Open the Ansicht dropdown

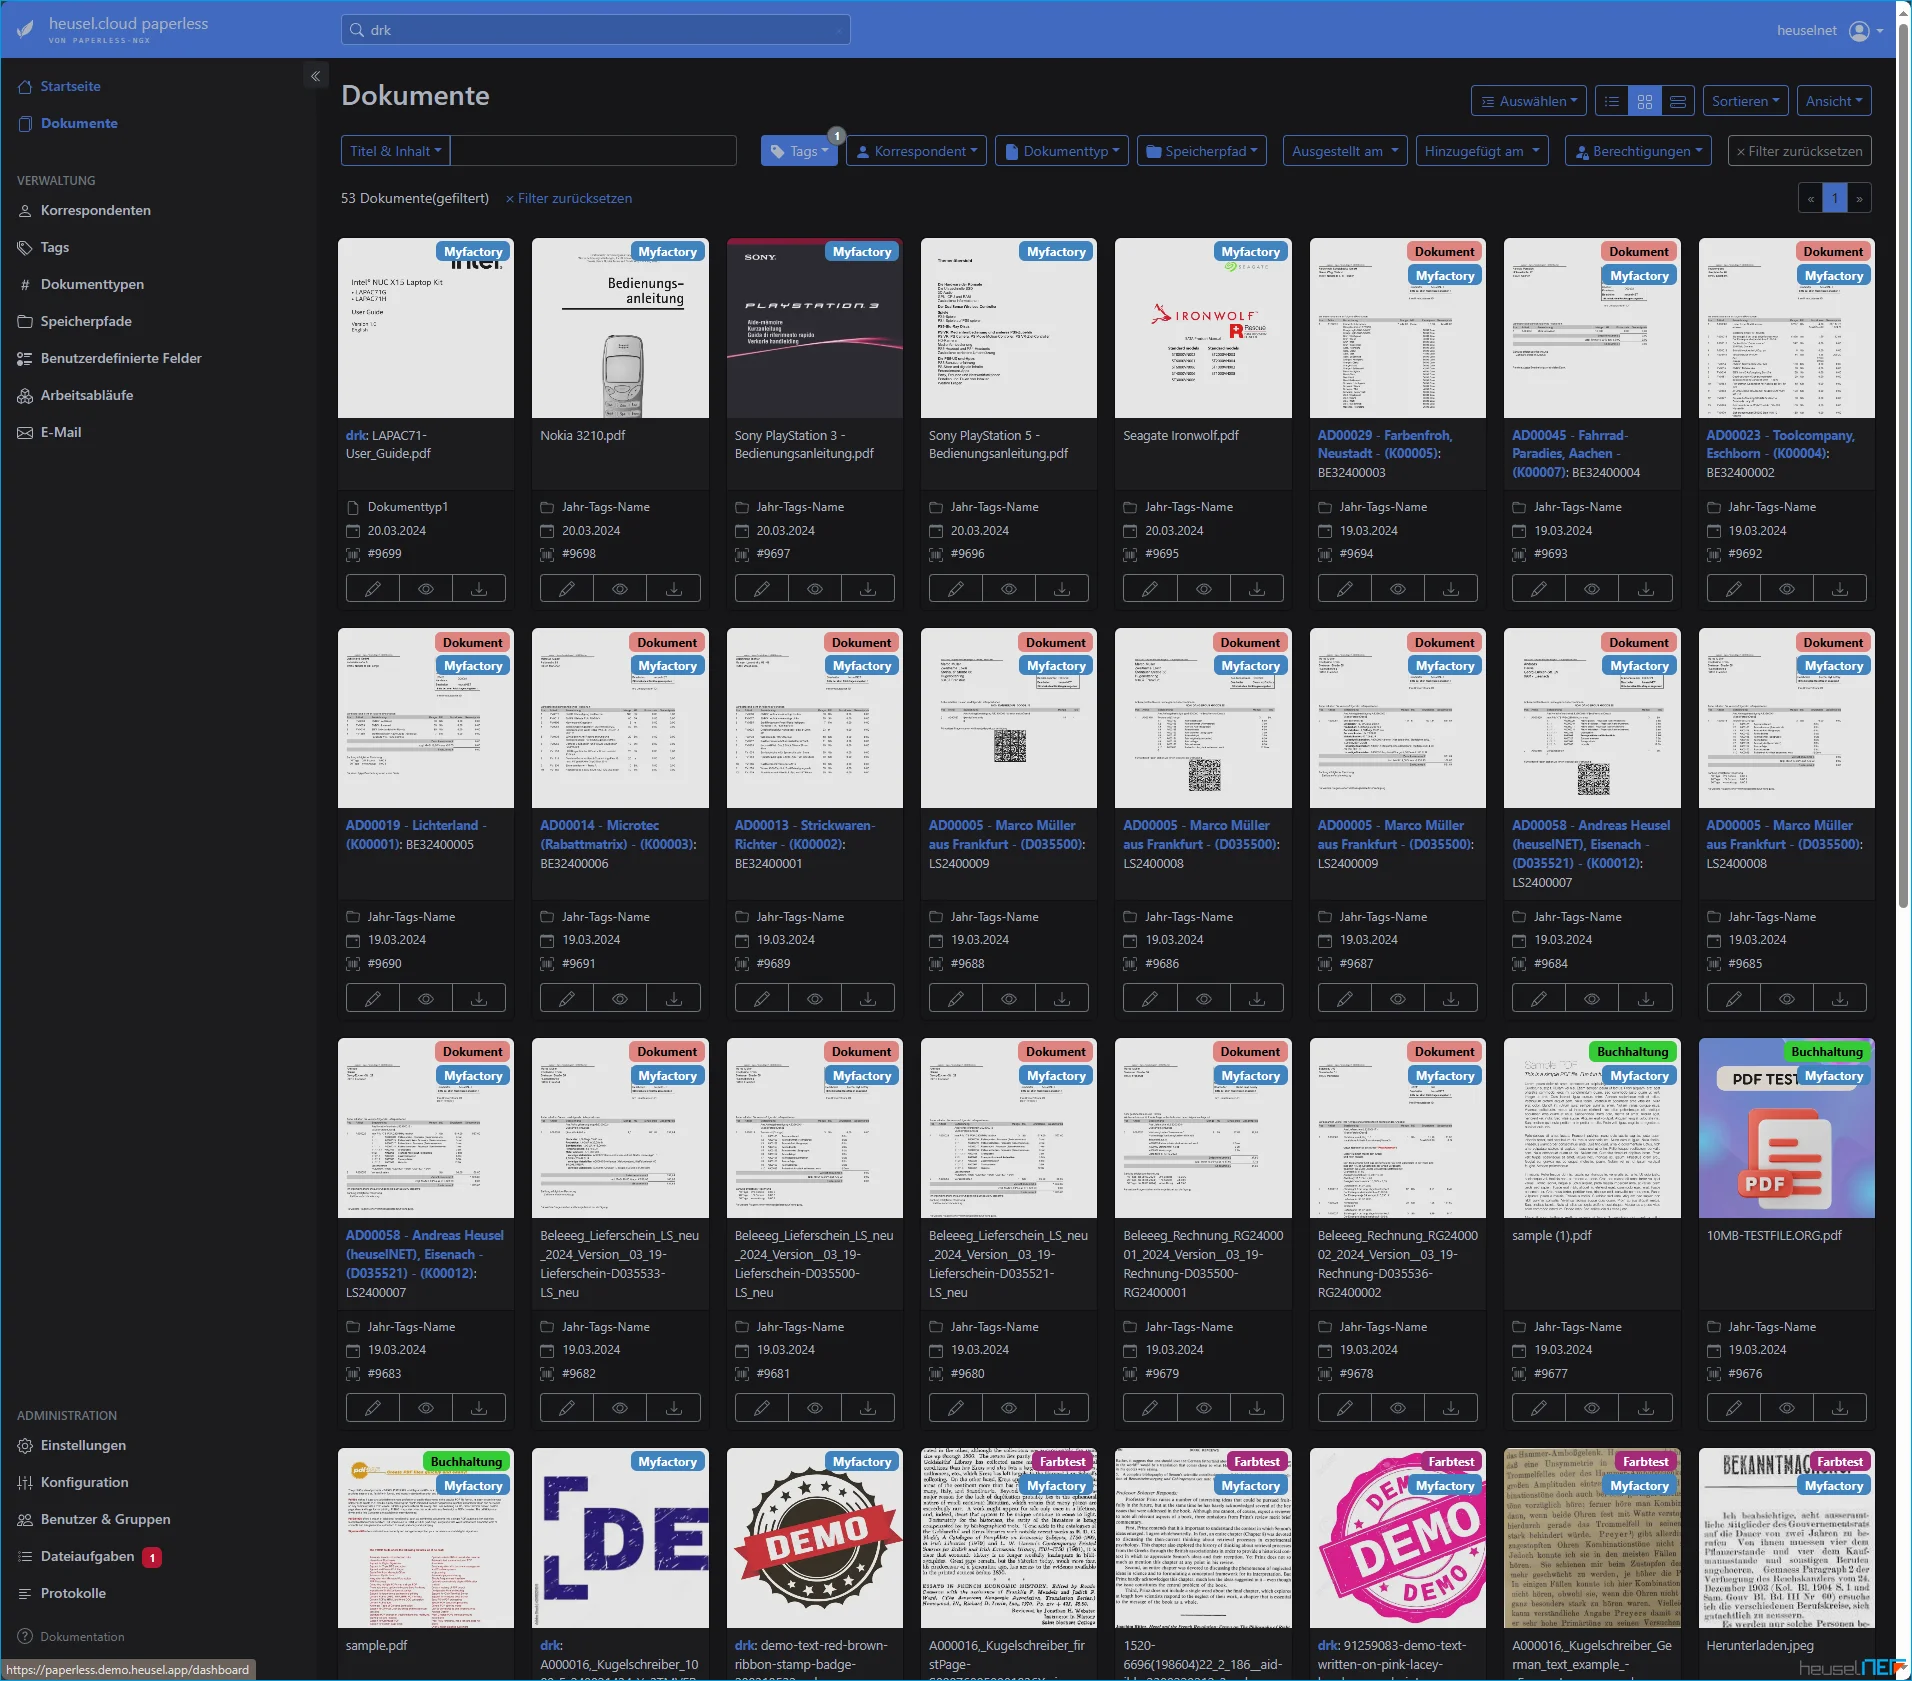coord(1834,101)
